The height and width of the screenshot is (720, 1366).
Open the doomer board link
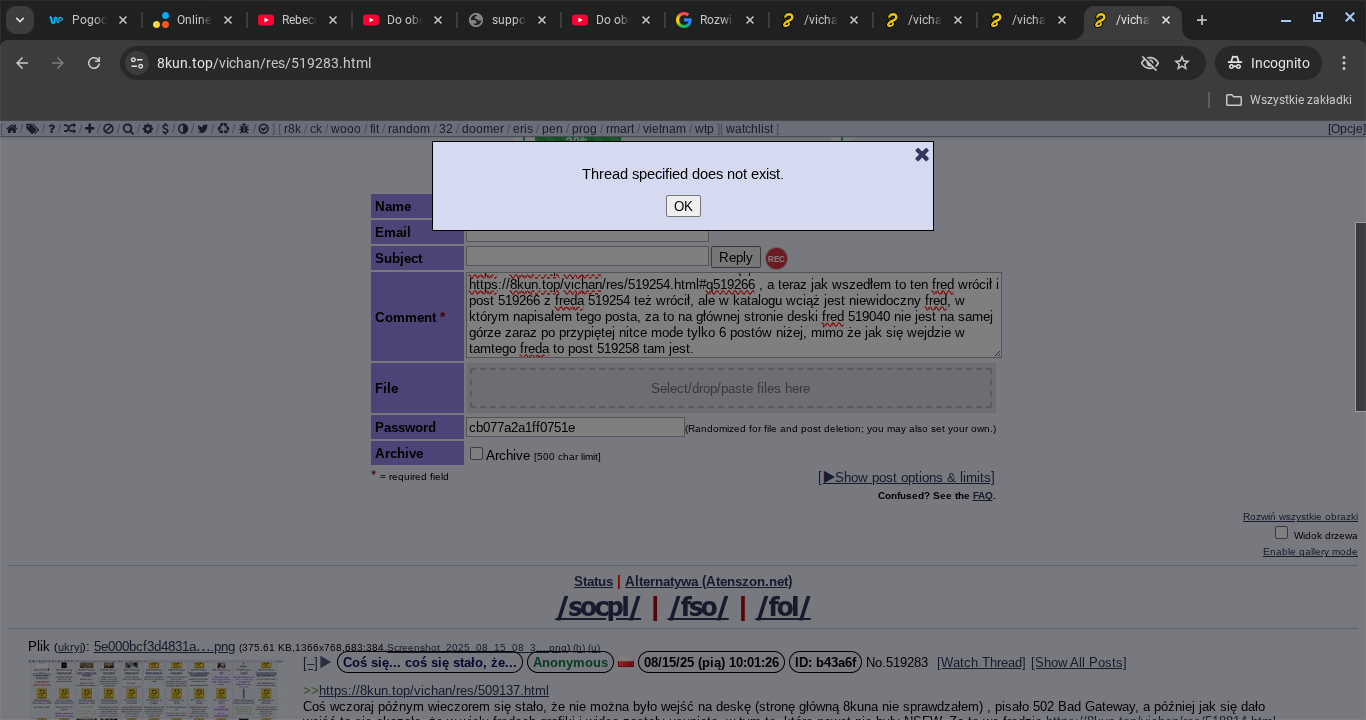coord(483,129)
